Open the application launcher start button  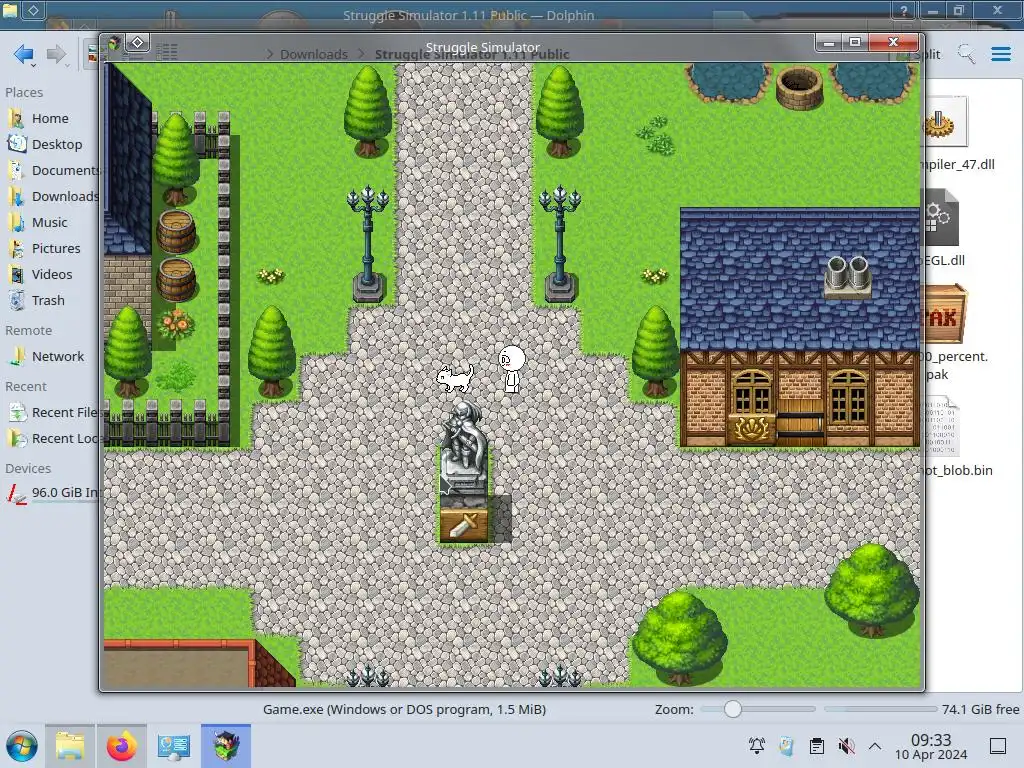22,746
